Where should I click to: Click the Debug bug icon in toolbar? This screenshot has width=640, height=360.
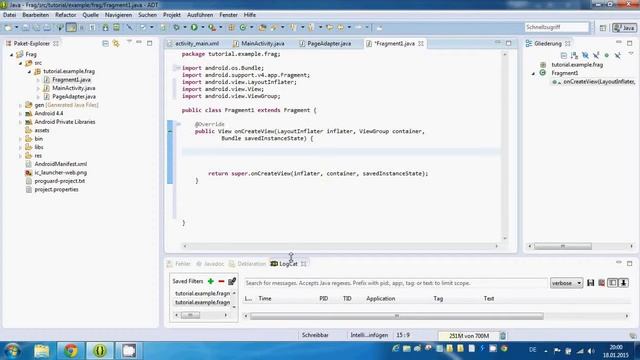(x=176, y=27)
